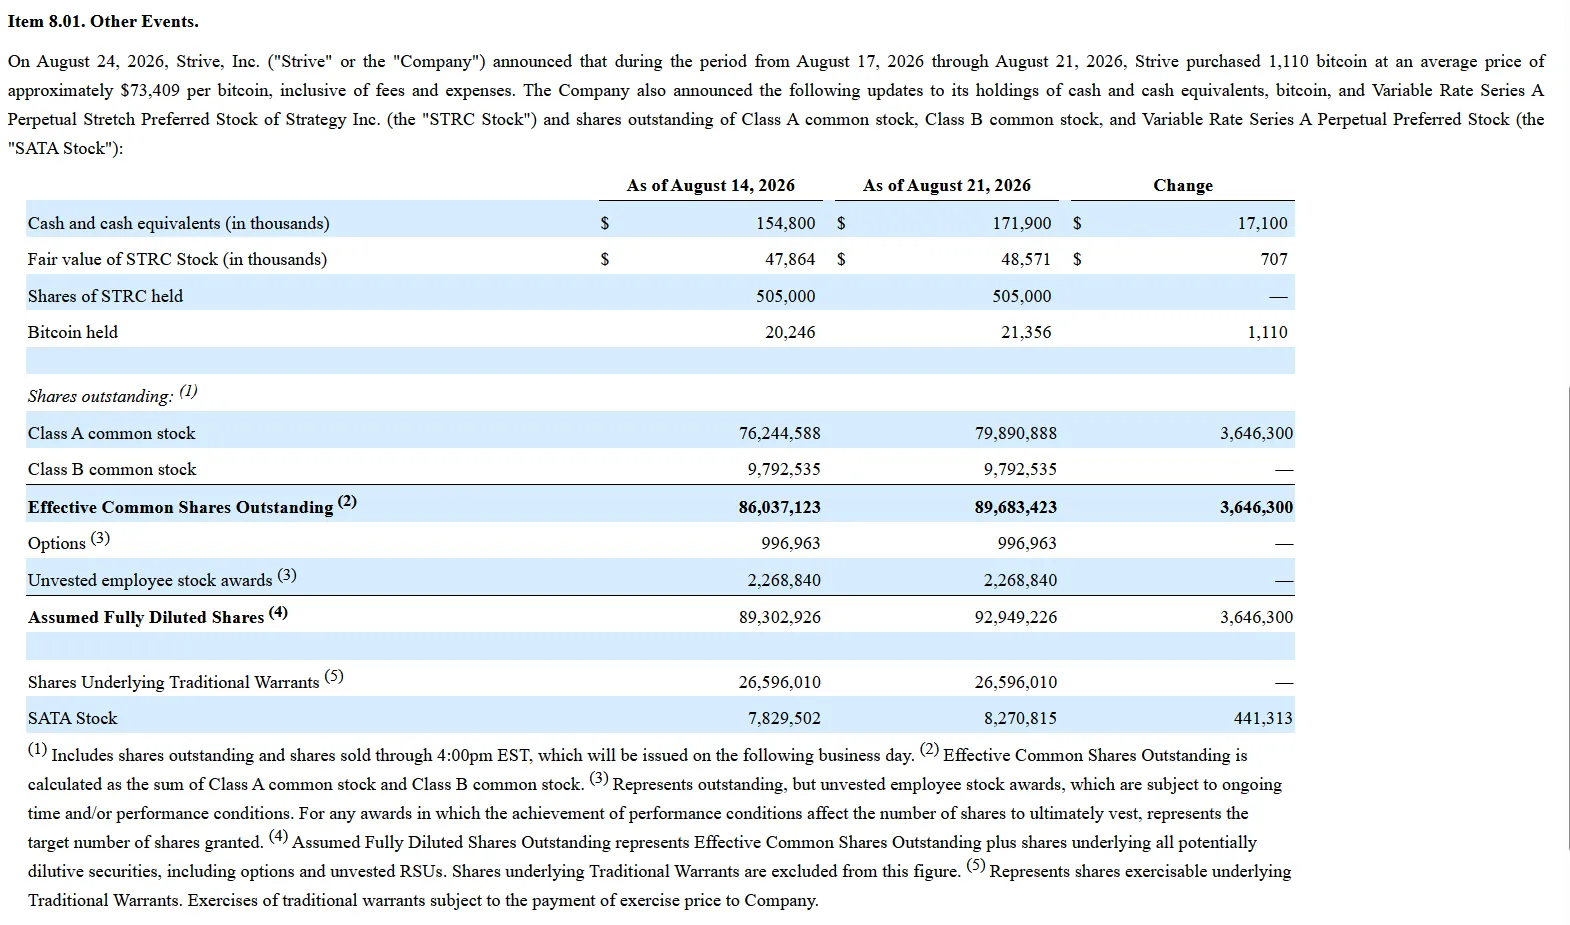Click the "Class B common stock" row label
The image size is (1570, 925).
point(112,469)
